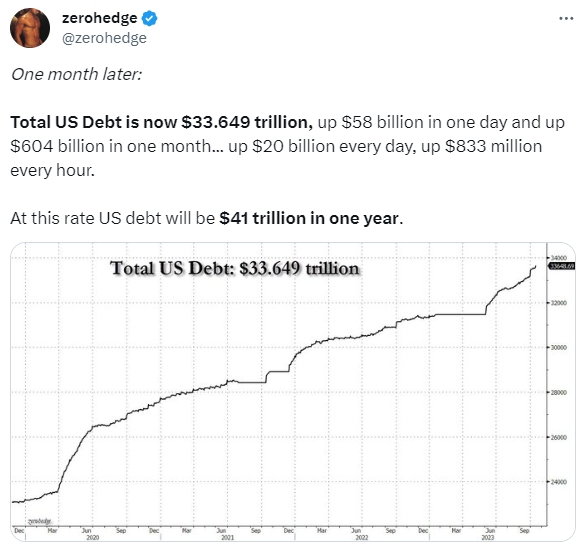Click the 34000 y-axis tick label

[x=559, y=258]
